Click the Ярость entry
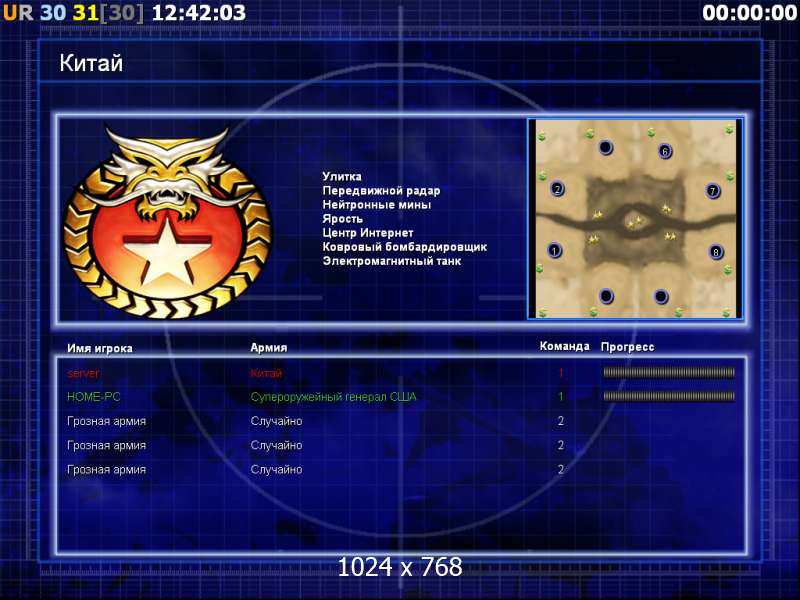This screenshot has height=600, width=800. click(342, 219)
